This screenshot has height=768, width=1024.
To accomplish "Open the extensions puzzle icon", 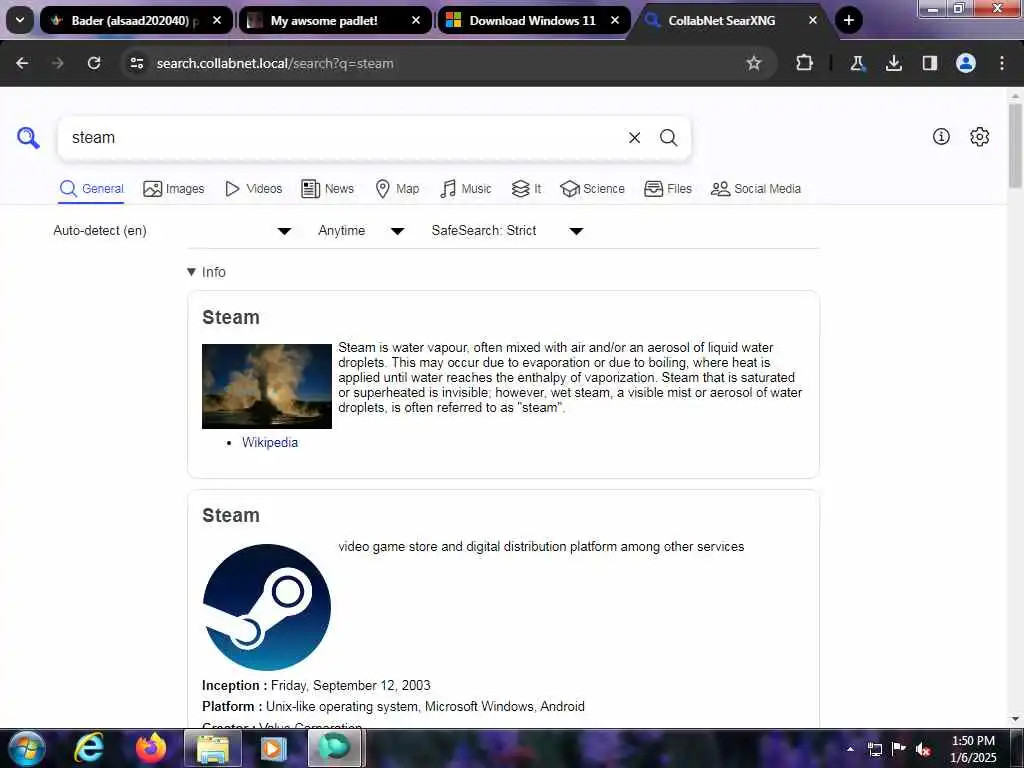I will coord(805,63).
